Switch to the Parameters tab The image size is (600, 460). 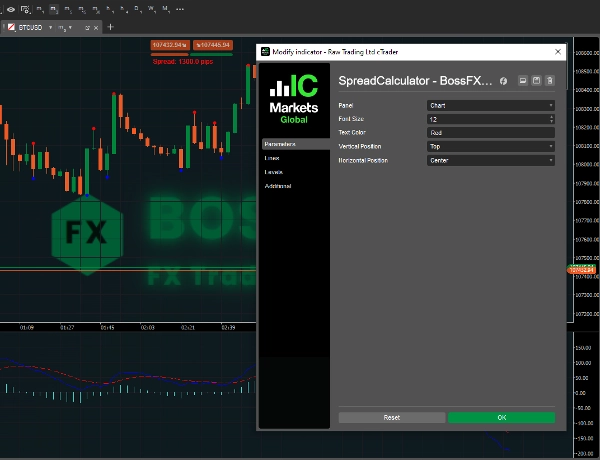tap(296, 144)
